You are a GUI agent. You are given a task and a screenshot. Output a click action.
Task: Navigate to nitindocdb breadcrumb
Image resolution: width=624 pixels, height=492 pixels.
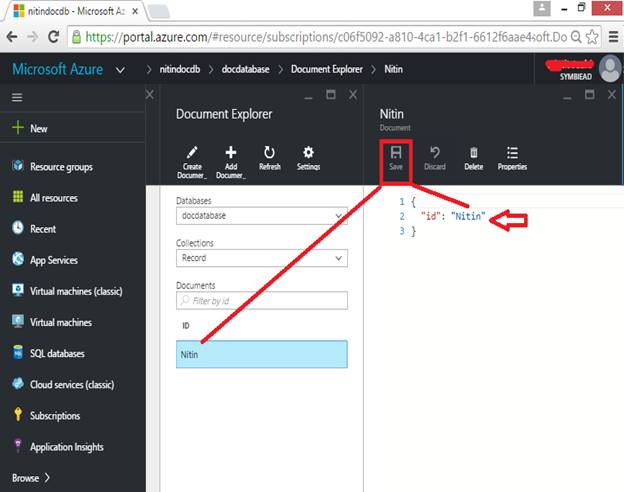180,69
